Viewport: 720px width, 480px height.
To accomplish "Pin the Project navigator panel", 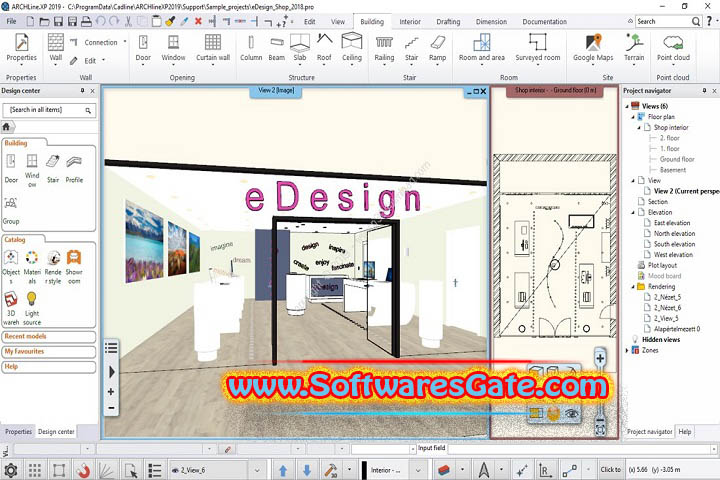I will [x=704, y=90].
